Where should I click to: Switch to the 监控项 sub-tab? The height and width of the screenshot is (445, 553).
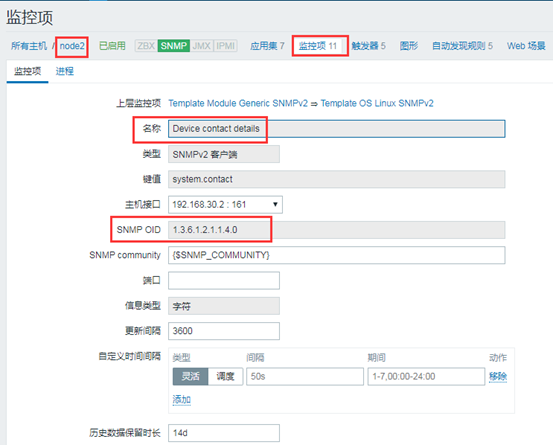coord(28,71)
